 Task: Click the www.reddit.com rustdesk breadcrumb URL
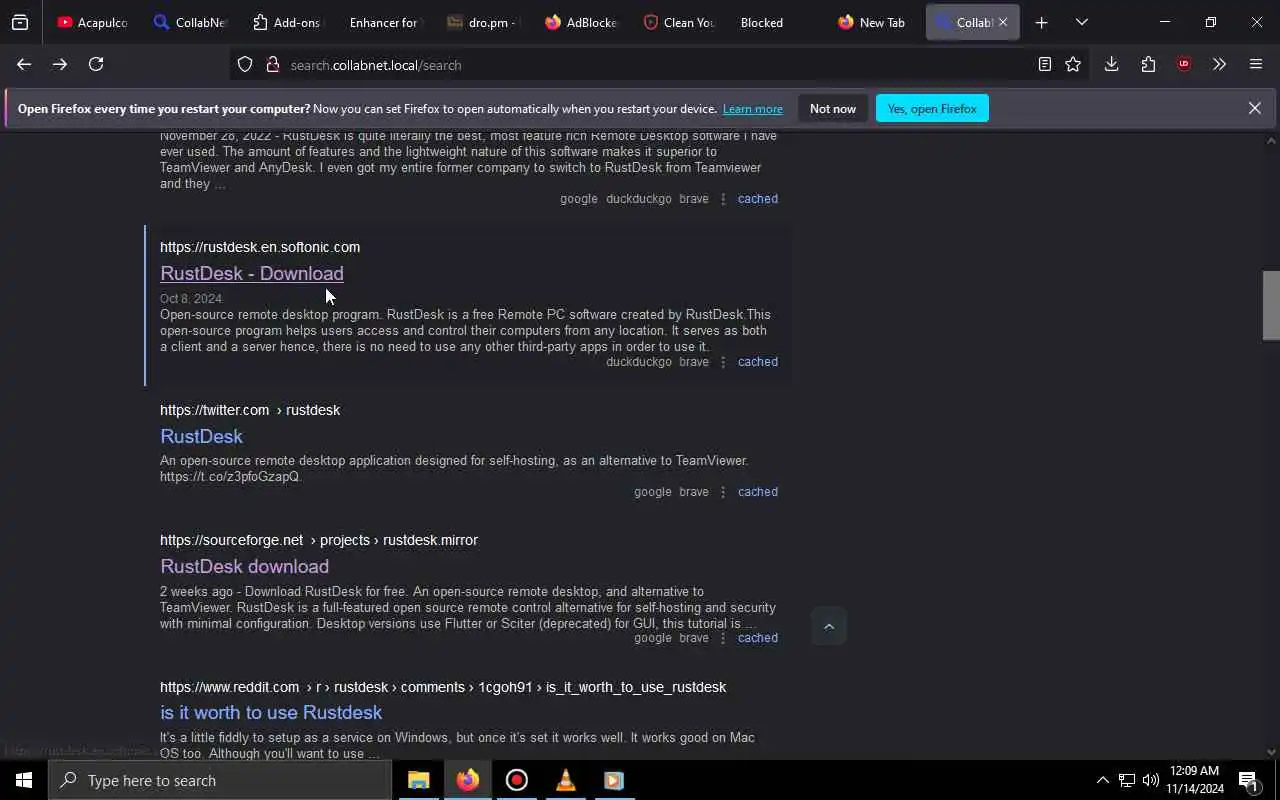[443, 687]
